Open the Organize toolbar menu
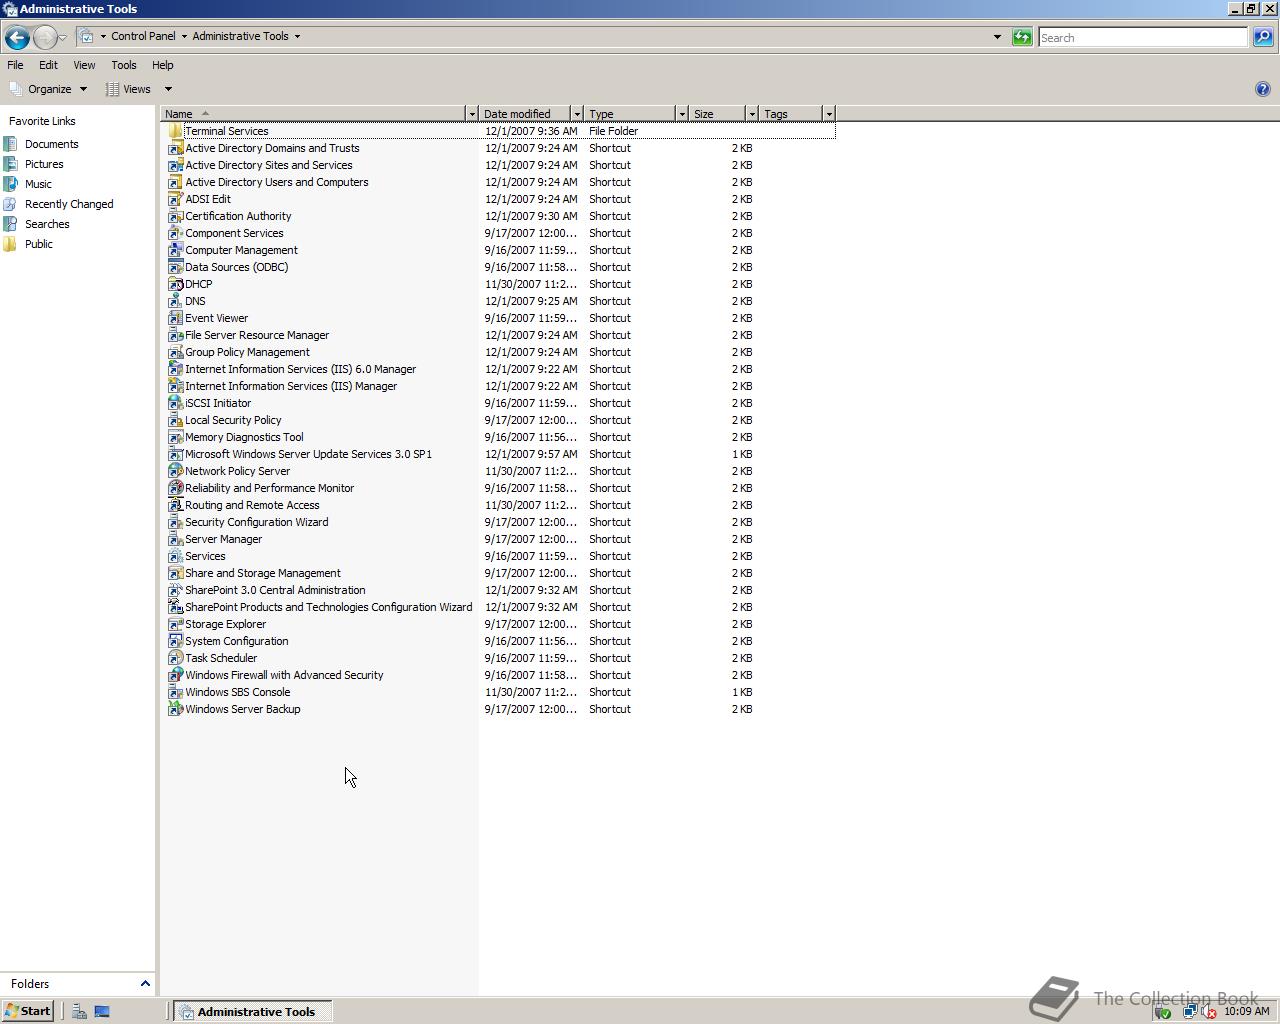Screen dimensions: 1280x1024 48,89
